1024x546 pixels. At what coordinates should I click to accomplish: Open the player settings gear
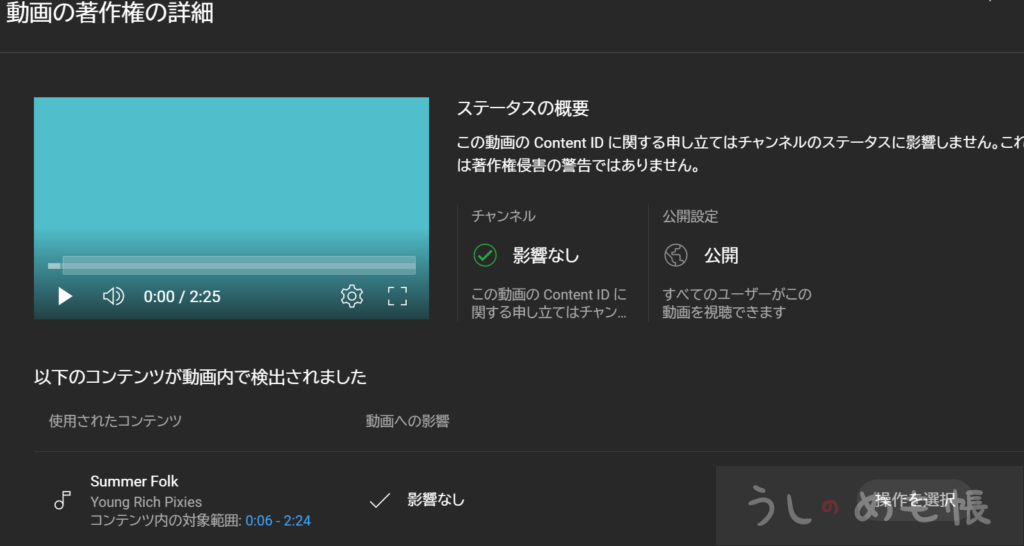351,296
